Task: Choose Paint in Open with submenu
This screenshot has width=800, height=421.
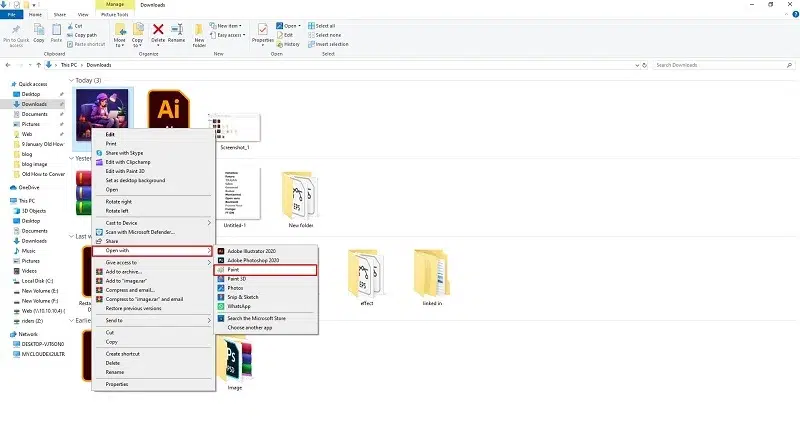Action: click(x=266, y=269)
